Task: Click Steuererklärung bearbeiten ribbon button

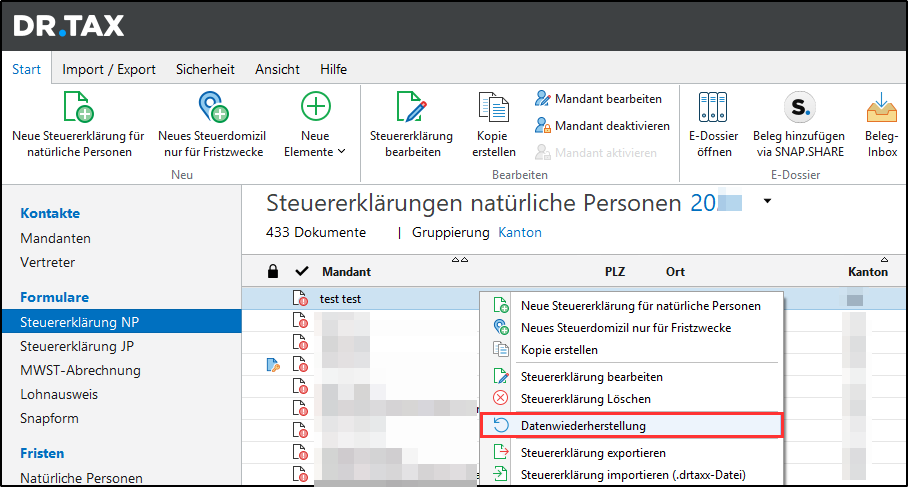Action: [412, 125]
